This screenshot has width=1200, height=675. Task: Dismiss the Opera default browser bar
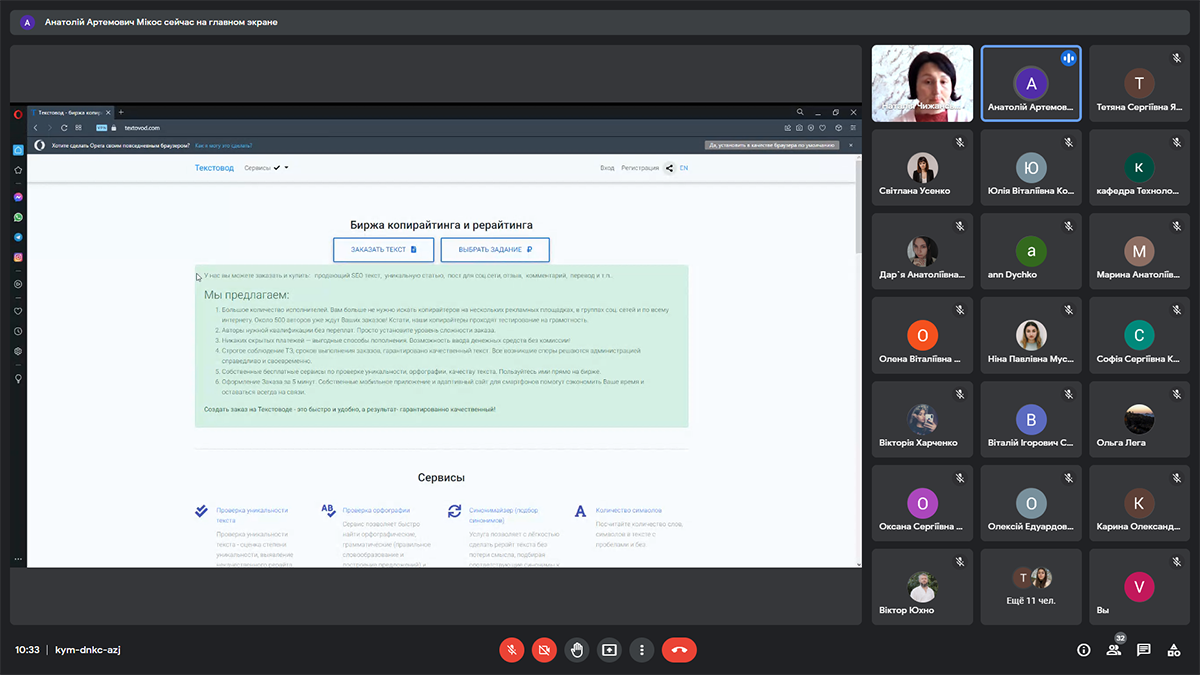[x=851, y=145]
